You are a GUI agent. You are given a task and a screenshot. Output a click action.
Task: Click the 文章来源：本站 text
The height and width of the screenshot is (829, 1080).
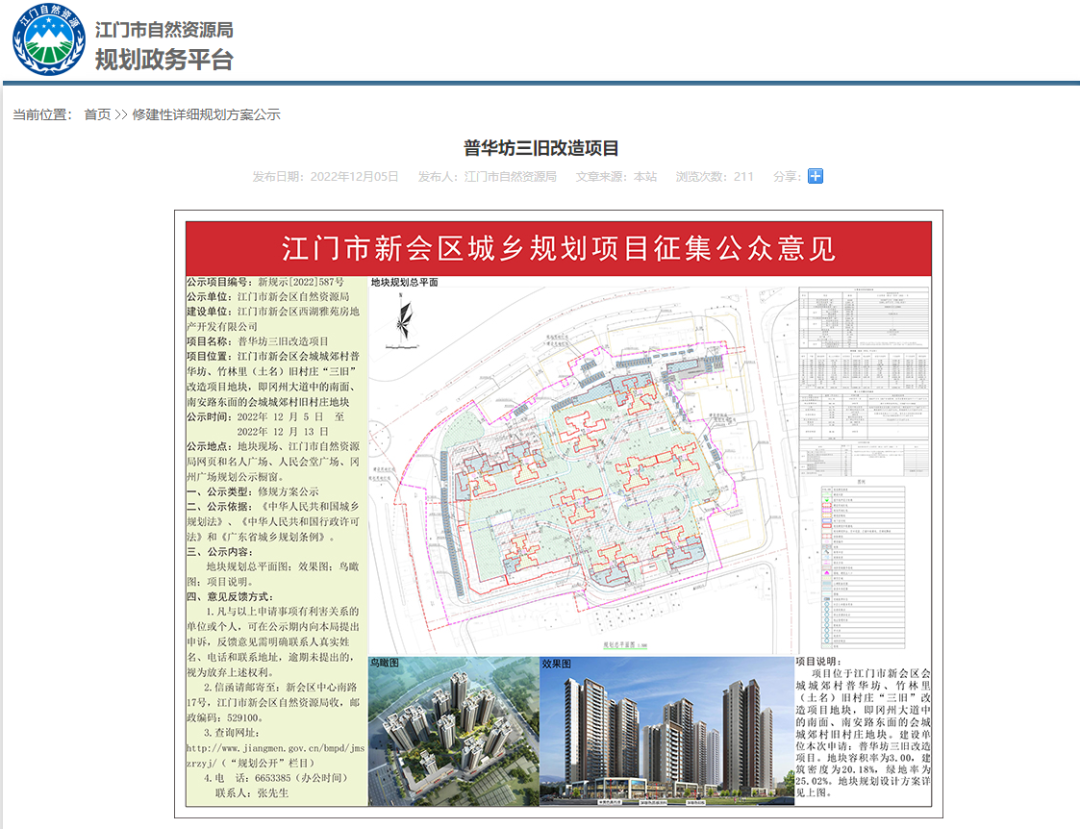pyautogui.click(x=616, y=176)
